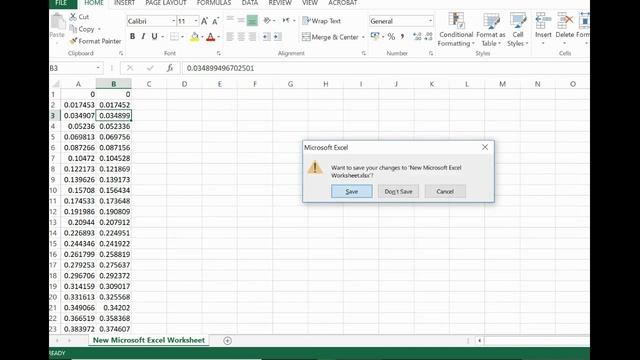Open the font size 11 dropdown
The image size is (640, 360).
click(196, 21)
